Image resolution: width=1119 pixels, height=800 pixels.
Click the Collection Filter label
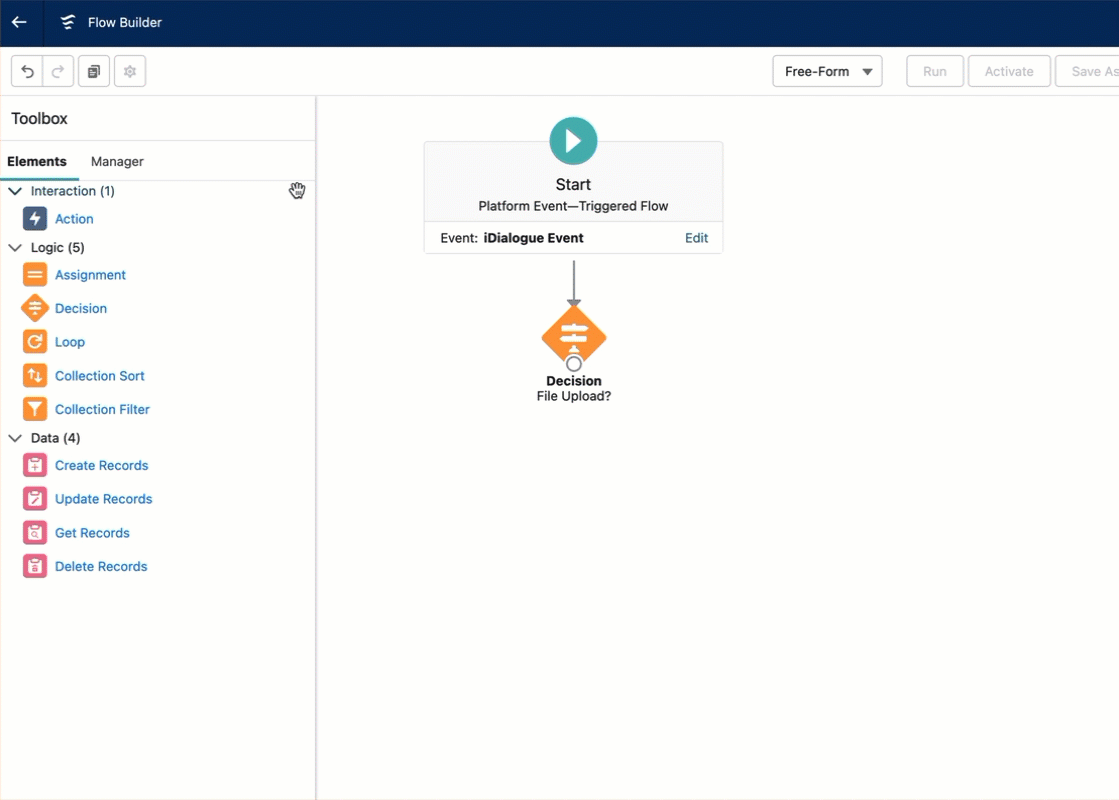[102, 409]
